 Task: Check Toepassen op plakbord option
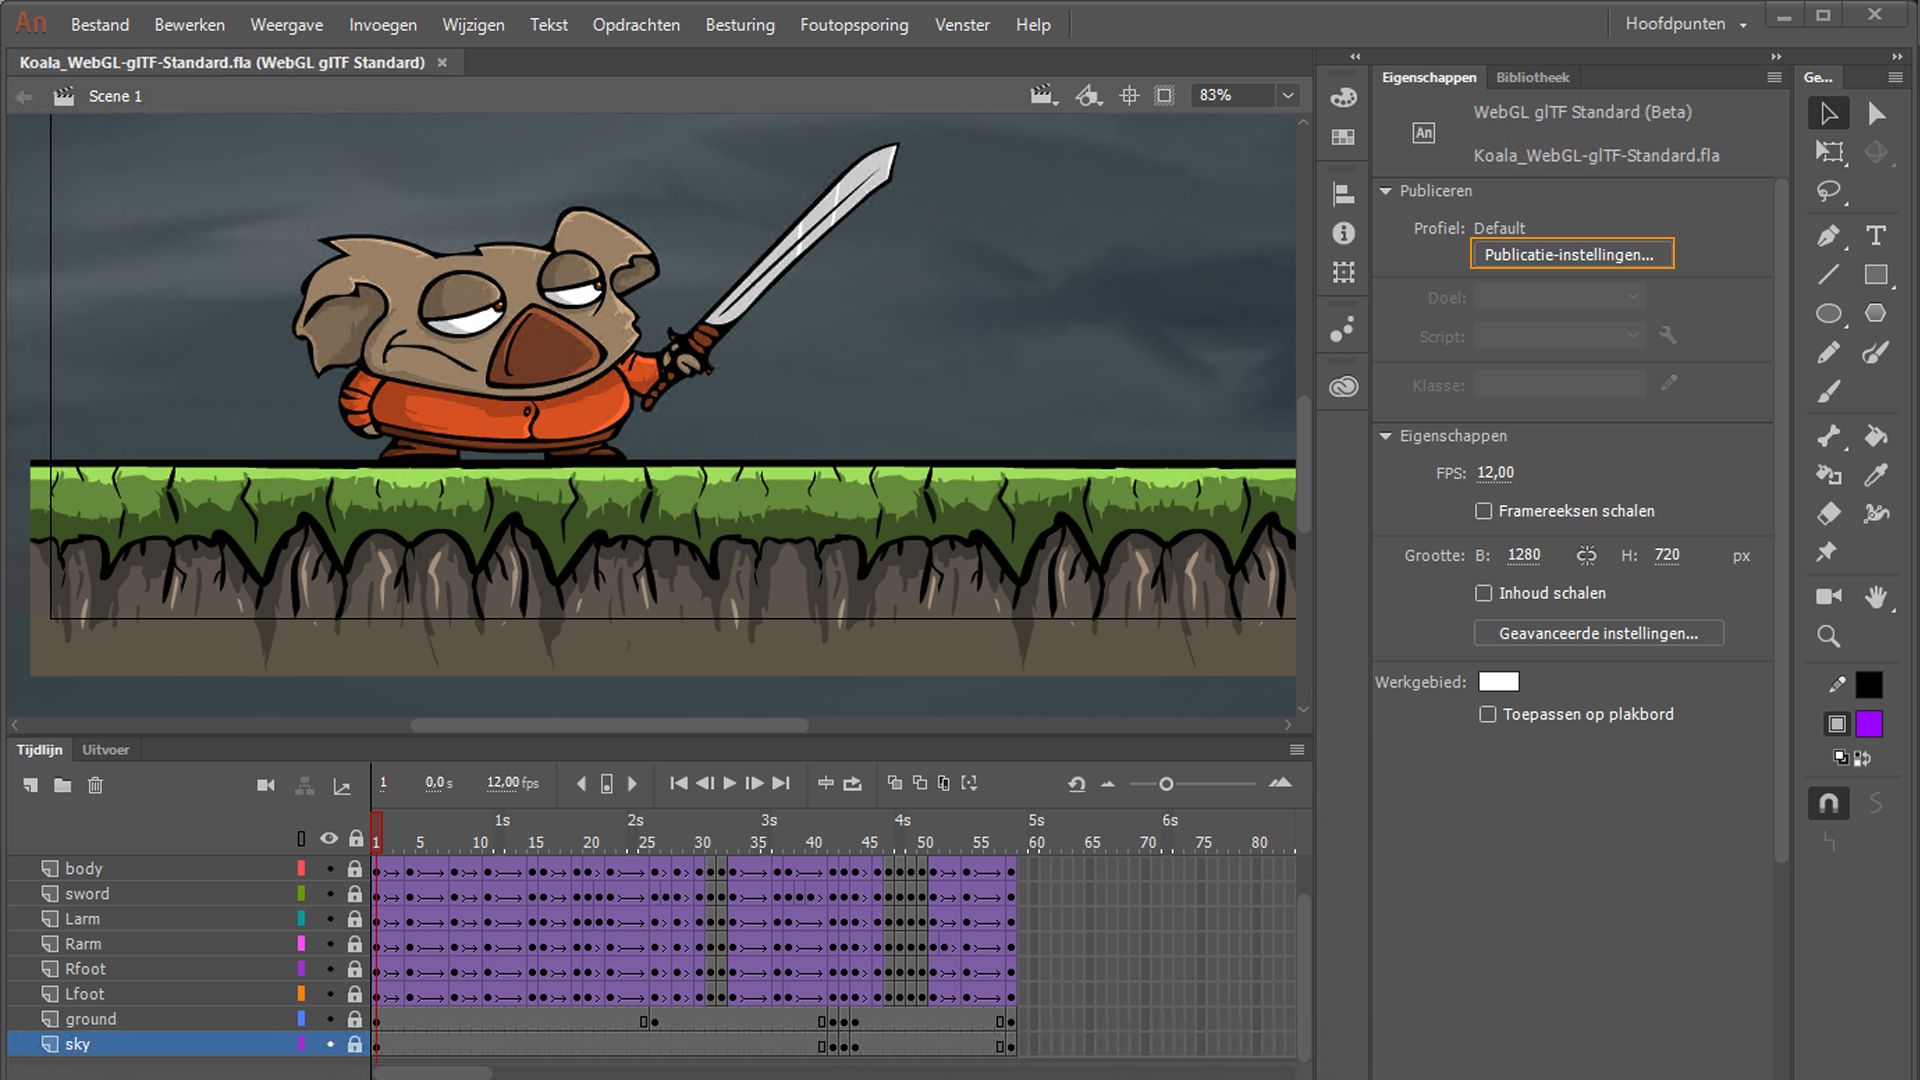click(x=1488, y=714)
